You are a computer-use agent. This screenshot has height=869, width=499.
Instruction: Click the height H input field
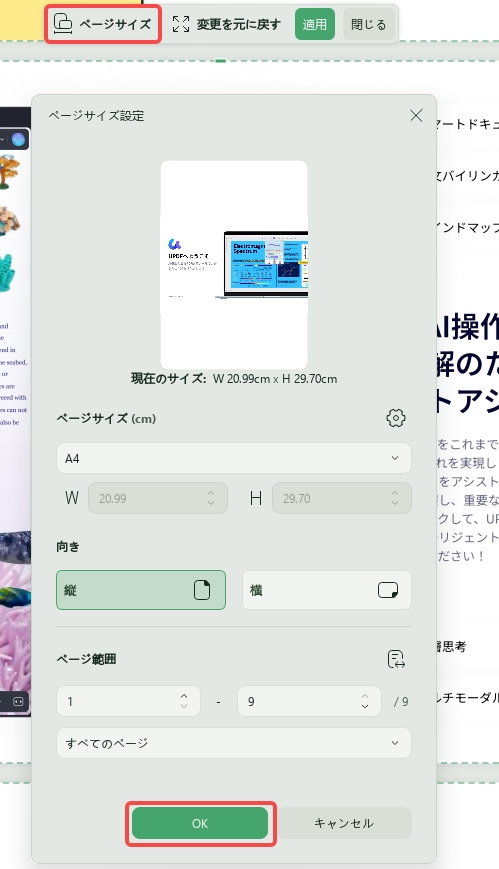[x=342, y=498]
